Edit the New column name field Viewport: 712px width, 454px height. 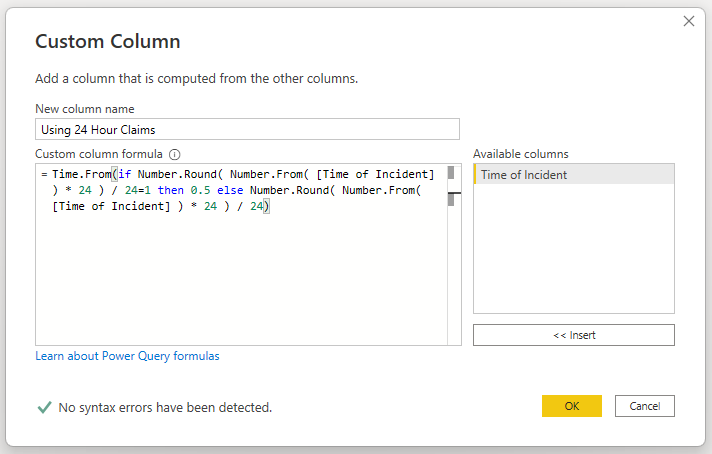[x=247, y=129]
